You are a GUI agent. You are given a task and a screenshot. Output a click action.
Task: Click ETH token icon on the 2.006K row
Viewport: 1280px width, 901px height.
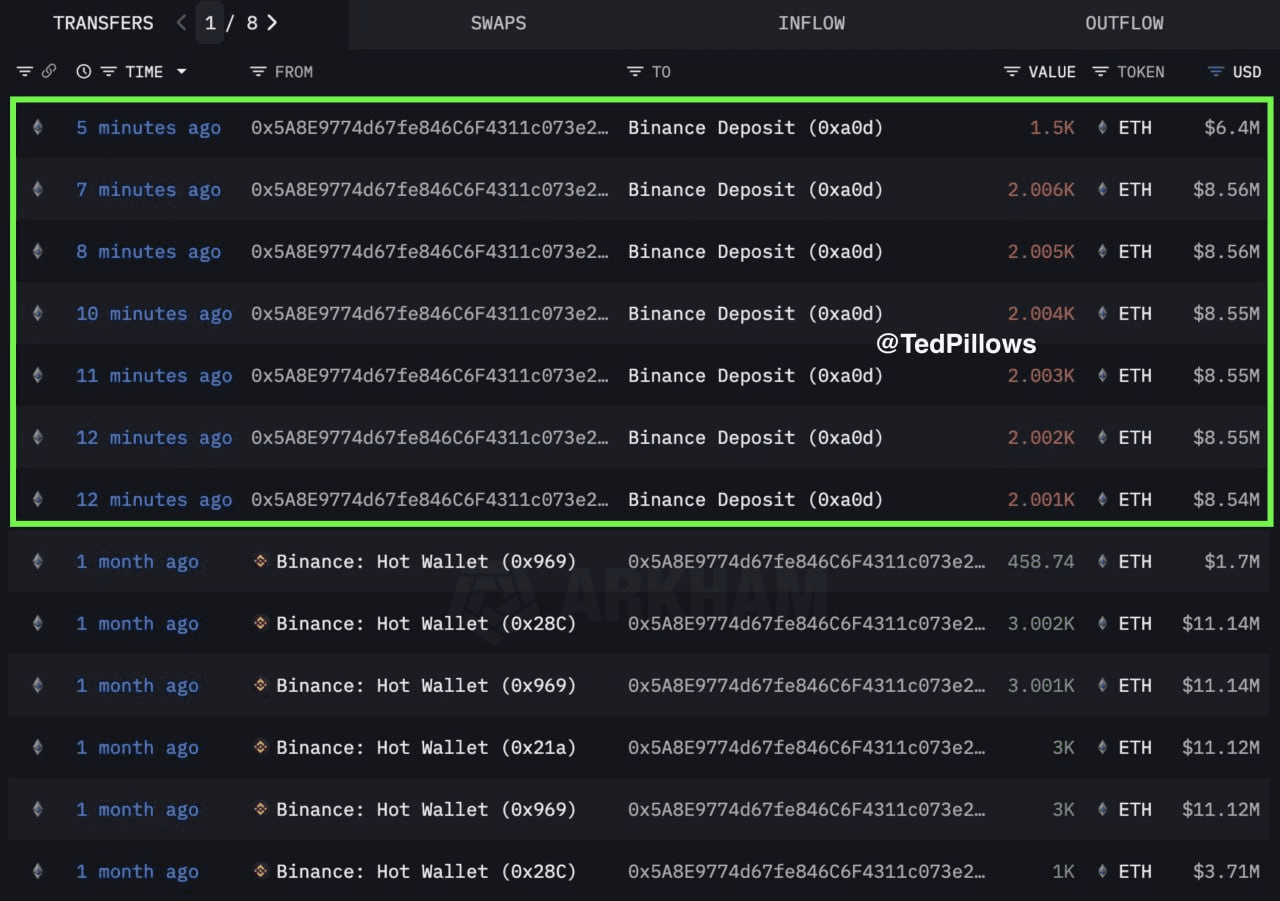(1103, 189)
